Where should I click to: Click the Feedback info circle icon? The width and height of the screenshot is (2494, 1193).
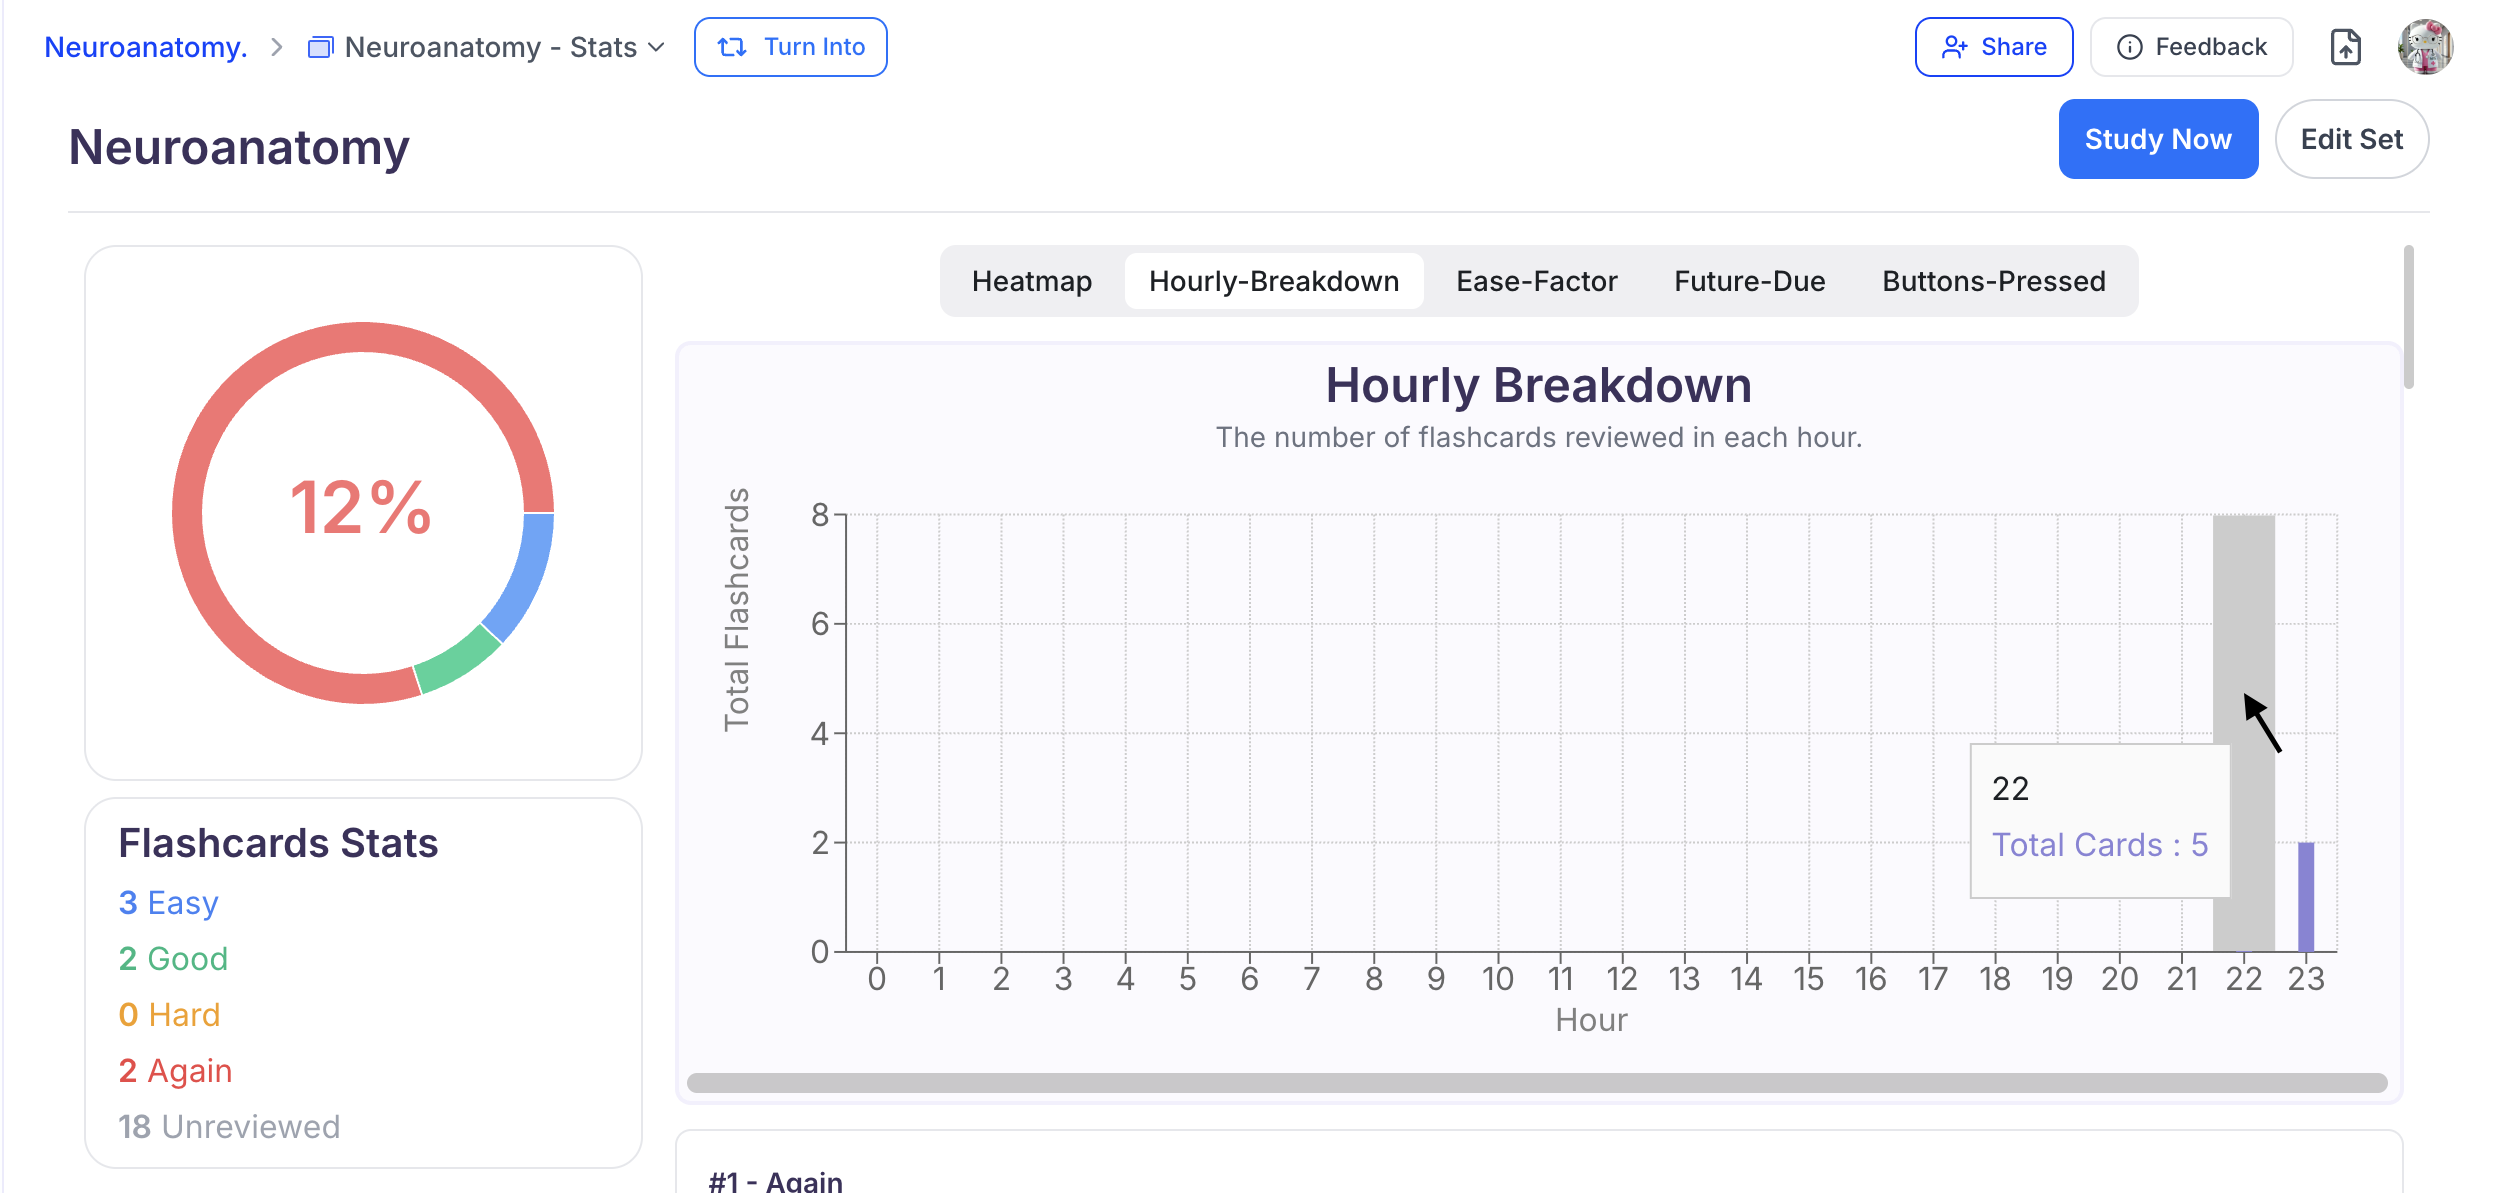click(x=2129, y=47)
